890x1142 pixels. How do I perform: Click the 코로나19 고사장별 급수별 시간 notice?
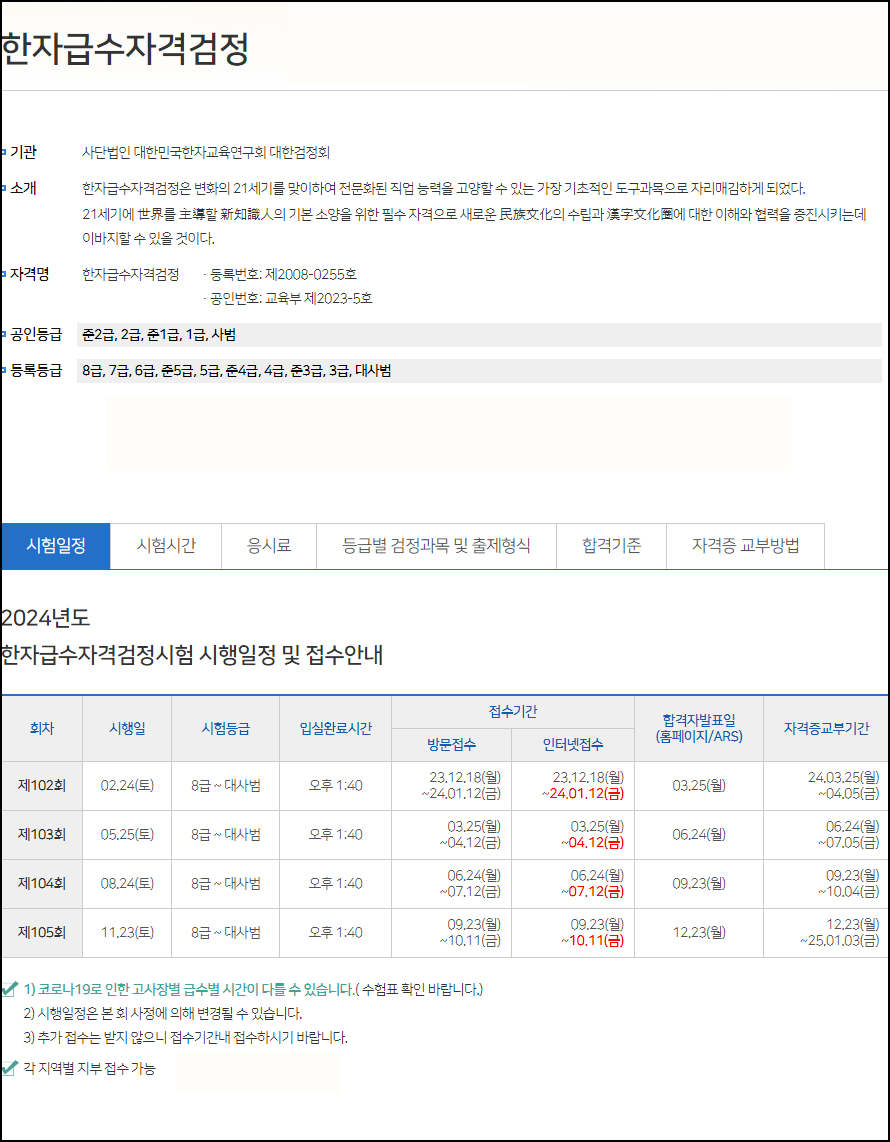click(x=253, y=989)
